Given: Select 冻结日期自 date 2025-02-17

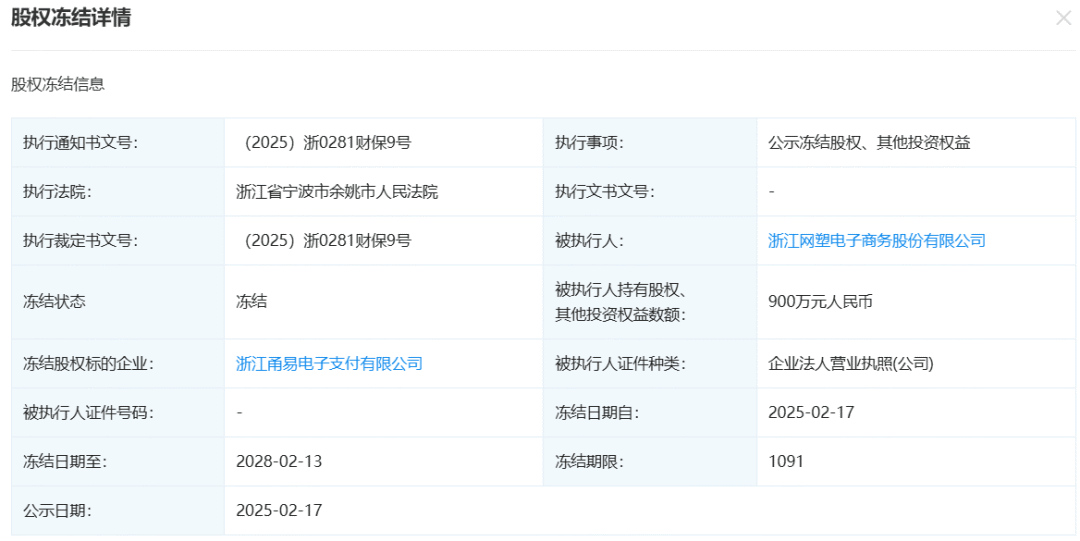Looking at the screenshot, I should point(811,412).
